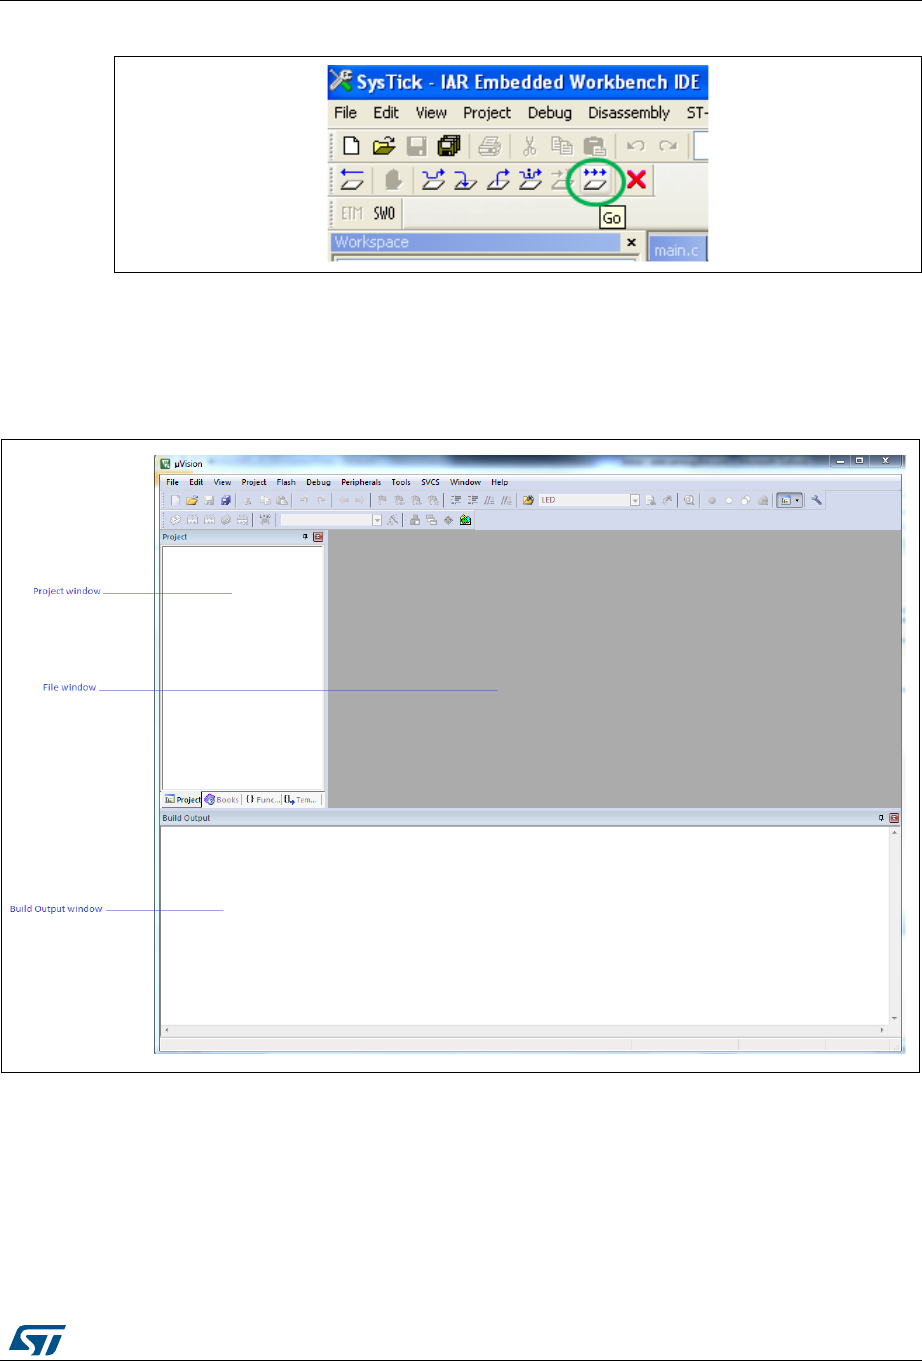Click the Save All icon in IAR toolbar
This screenshot has height=1361, width=922.
pyautogui.click(x=450, y=146)
